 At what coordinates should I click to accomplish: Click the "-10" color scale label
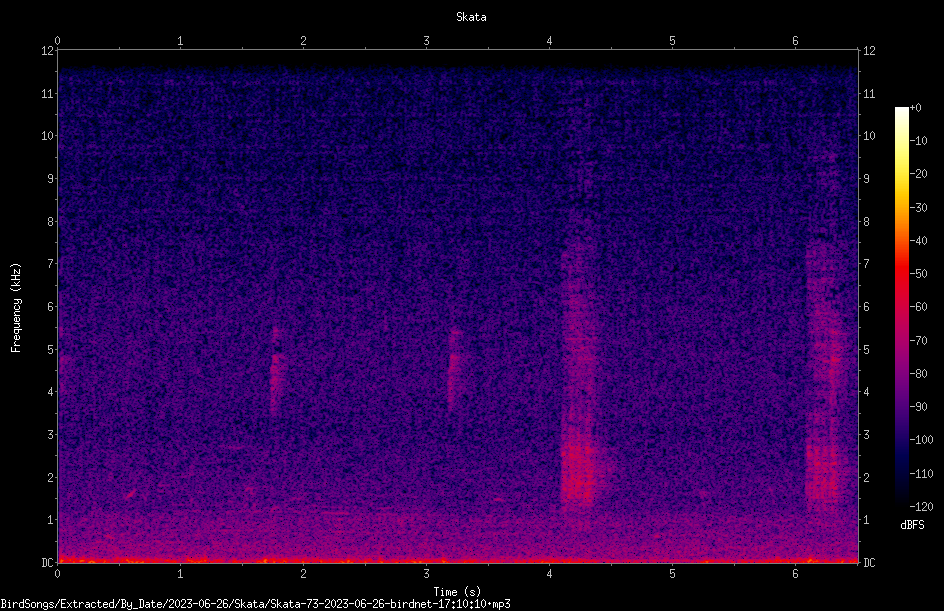[918, 141]
